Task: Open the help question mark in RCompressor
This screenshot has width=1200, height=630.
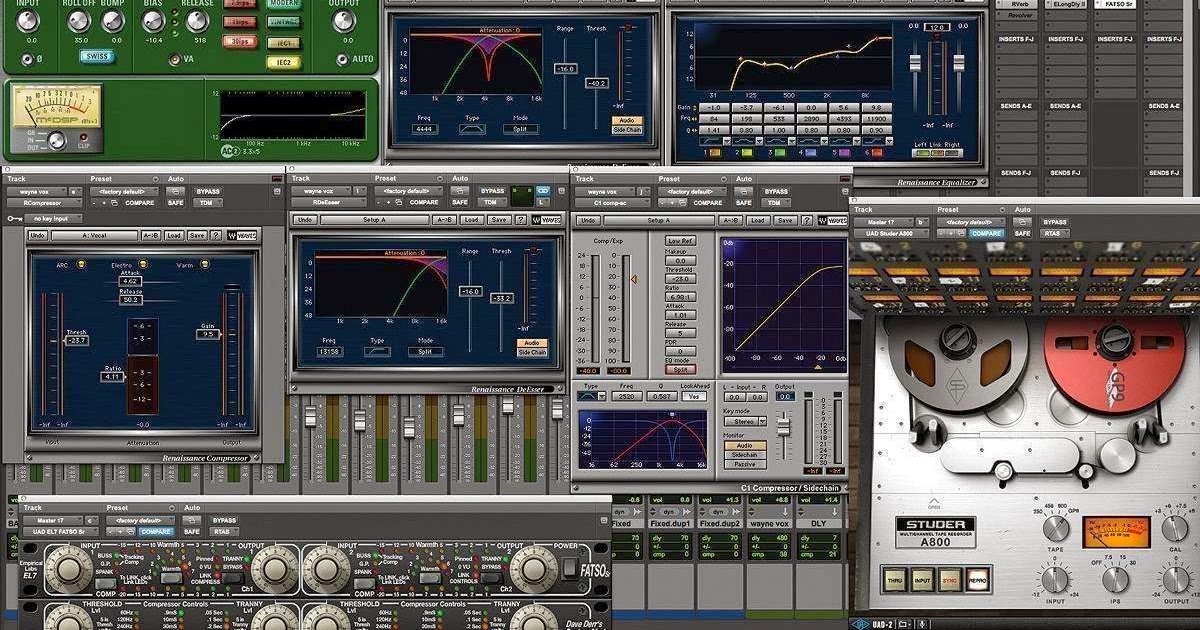Action: pyautogui.click(x=216, y=236)
